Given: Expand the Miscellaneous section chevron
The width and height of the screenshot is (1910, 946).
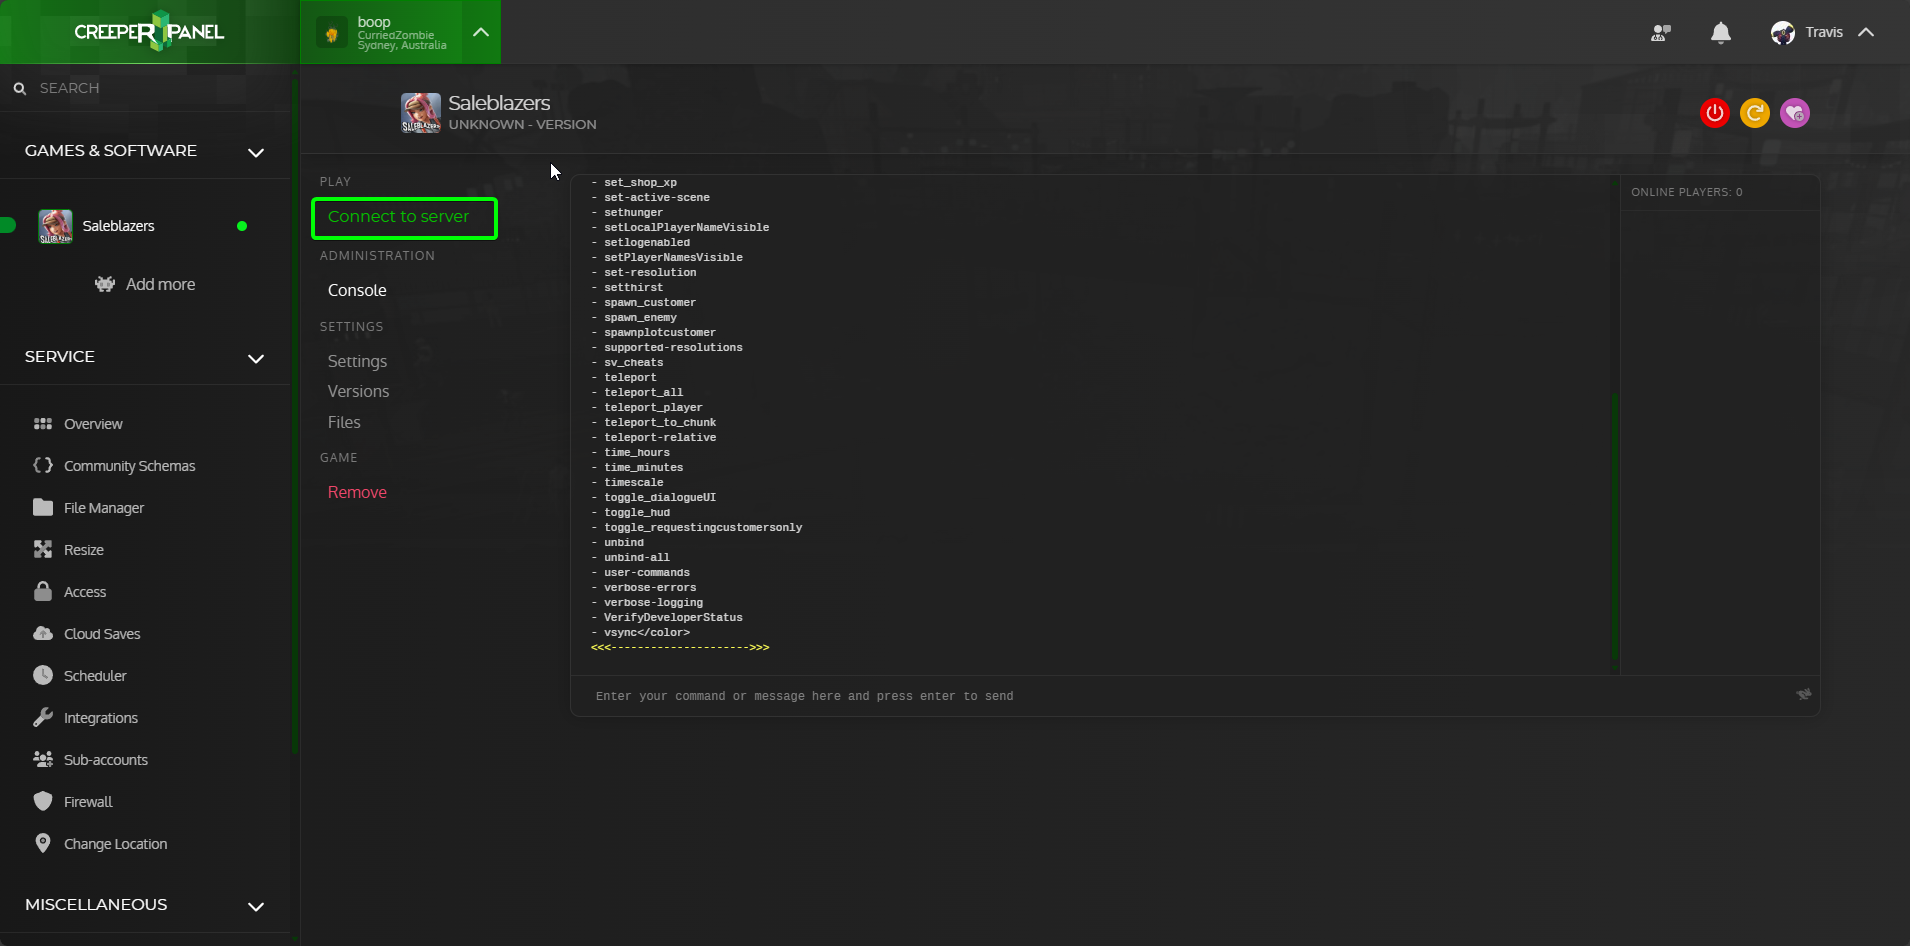Looking at the screenshot, I should pos(256,906).
